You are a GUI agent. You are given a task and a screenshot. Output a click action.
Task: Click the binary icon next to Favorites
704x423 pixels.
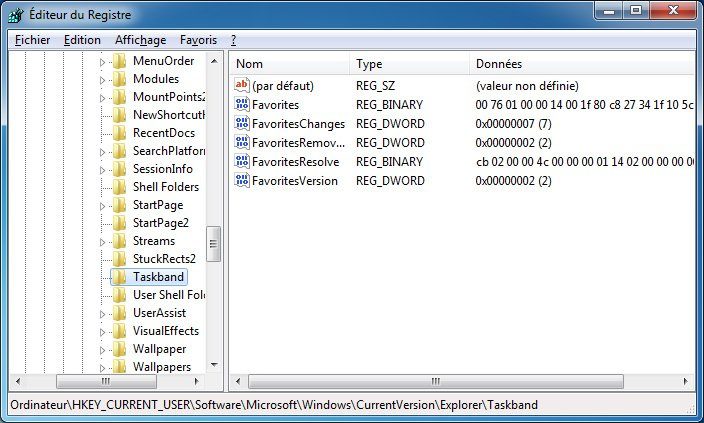(x=242, y=104)
